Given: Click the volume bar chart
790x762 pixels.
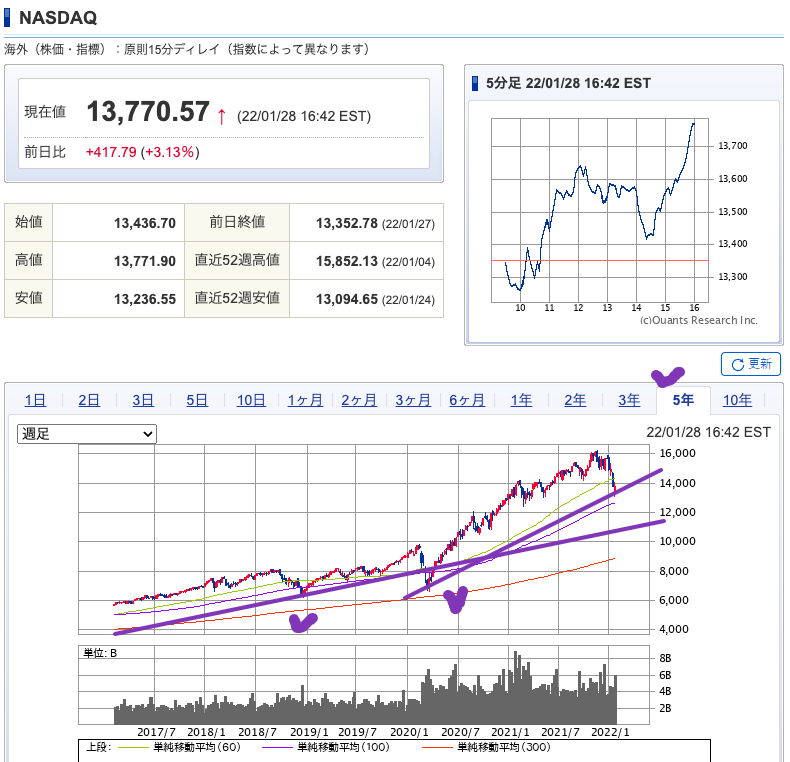Looking at the screenshot, I should pyautogui.click(x=364, y=685).
